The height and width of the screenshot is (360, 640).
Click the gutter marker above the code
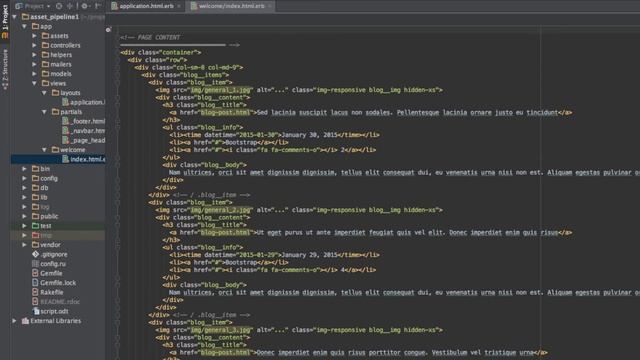point(108,30)
